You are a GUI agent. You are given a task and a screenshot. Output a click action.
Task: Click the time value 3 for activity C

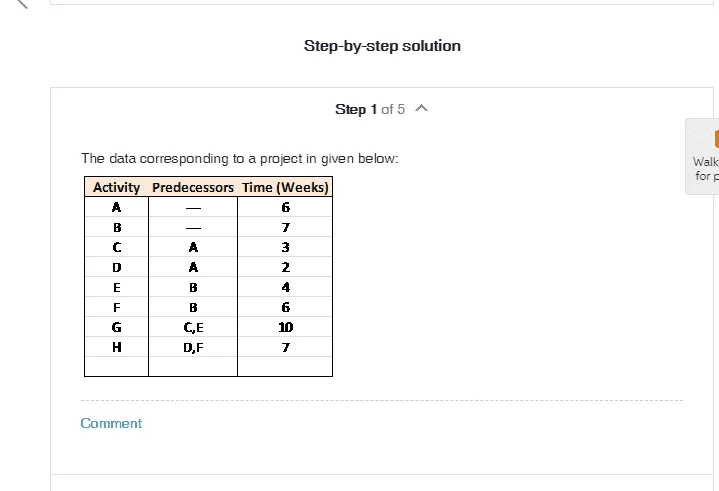285,247
